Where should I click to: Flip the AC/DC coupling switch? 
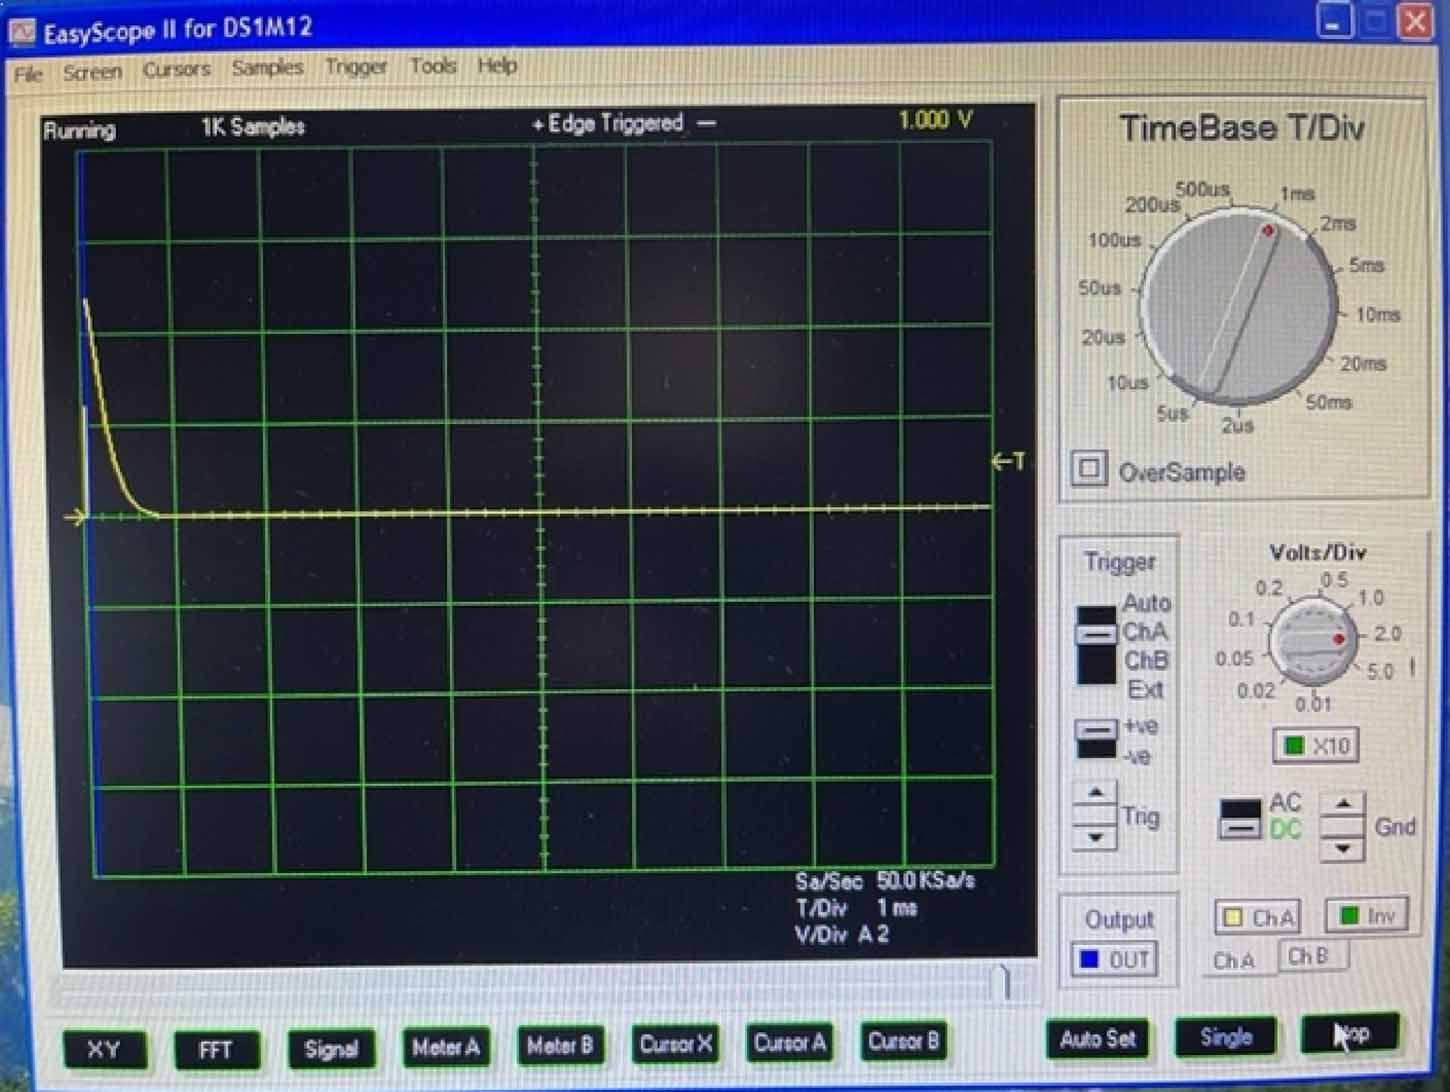1241,817
